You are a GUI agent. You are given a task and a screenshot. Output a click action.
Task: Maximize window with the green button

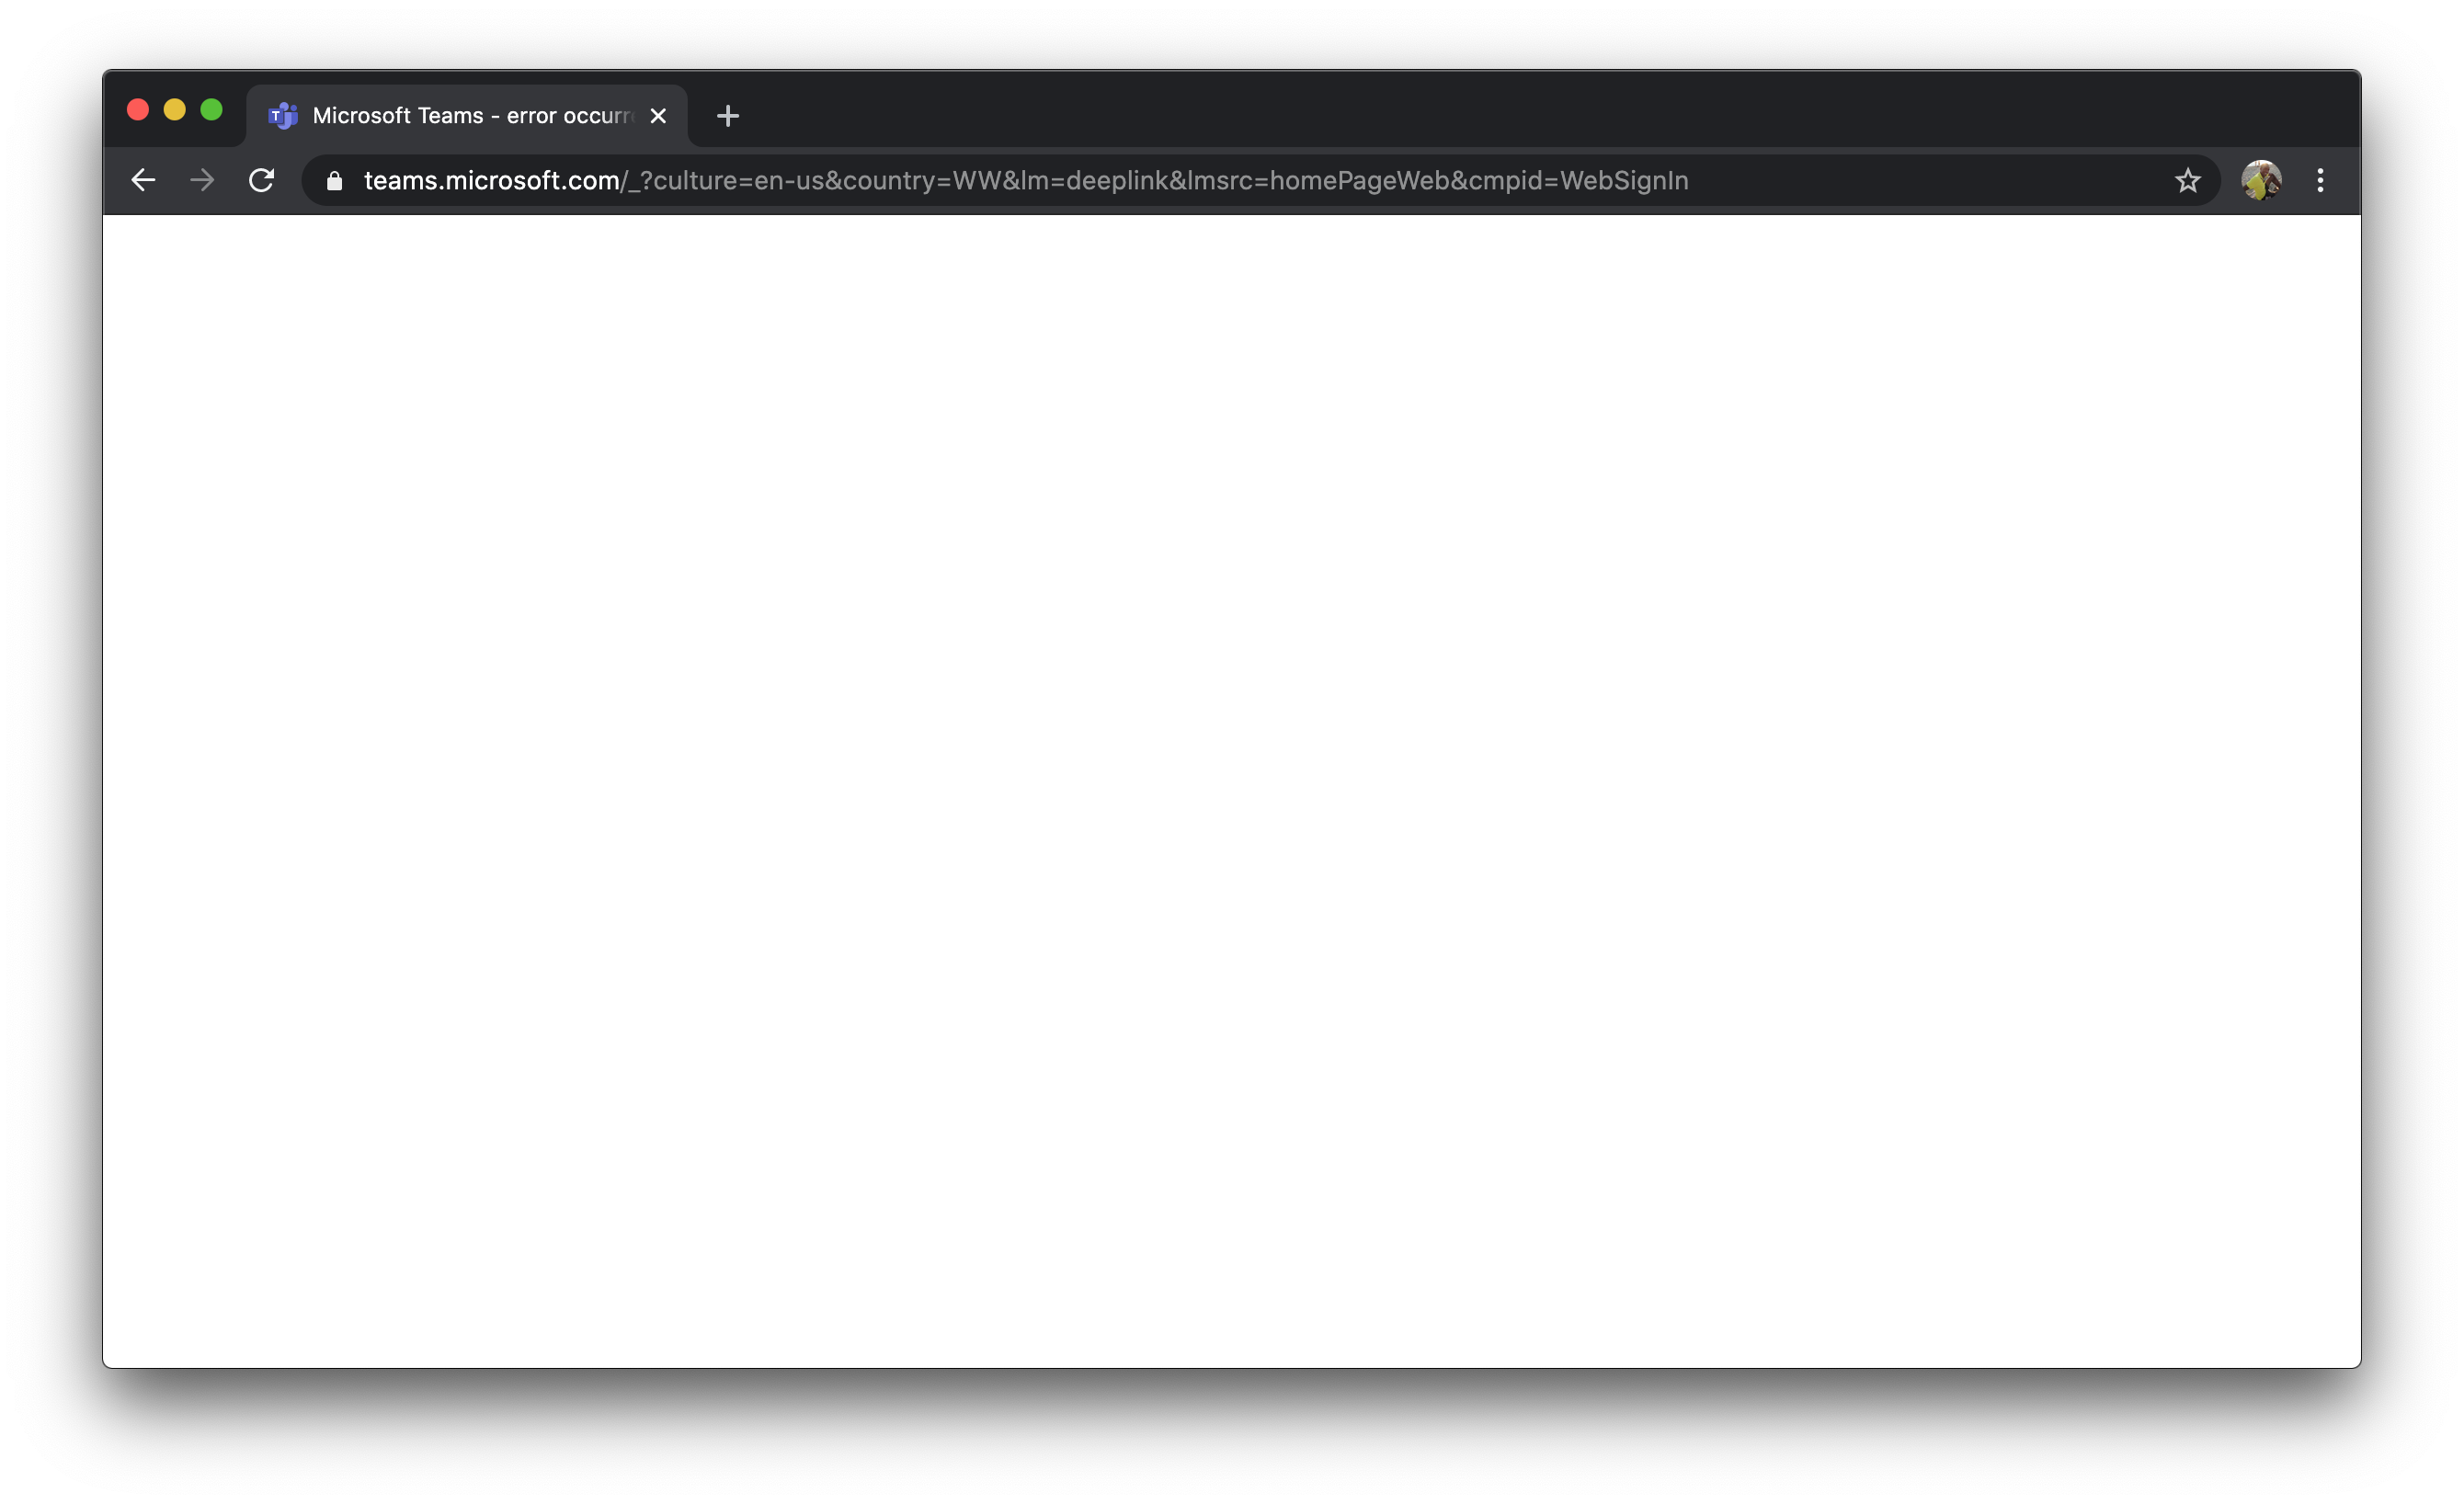tap(211, 110)
